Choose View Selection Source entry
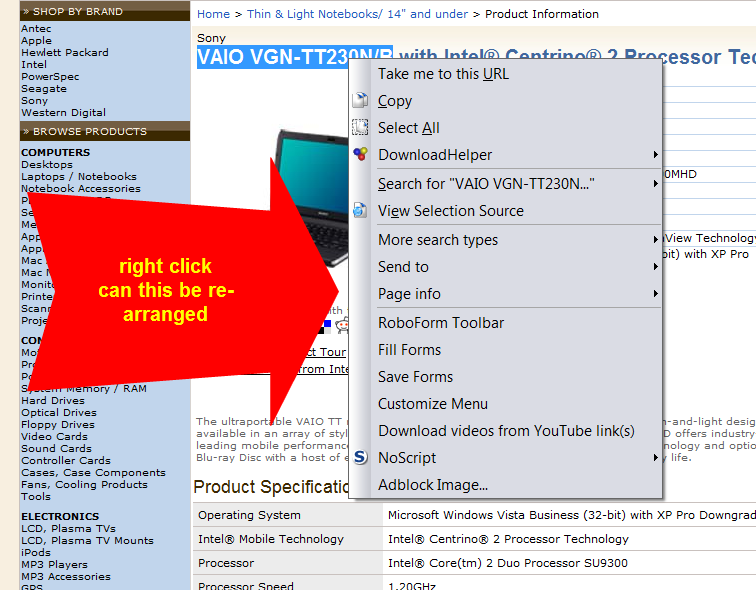Viewport: 756px width, 590px height. click(x=505, y=211)
